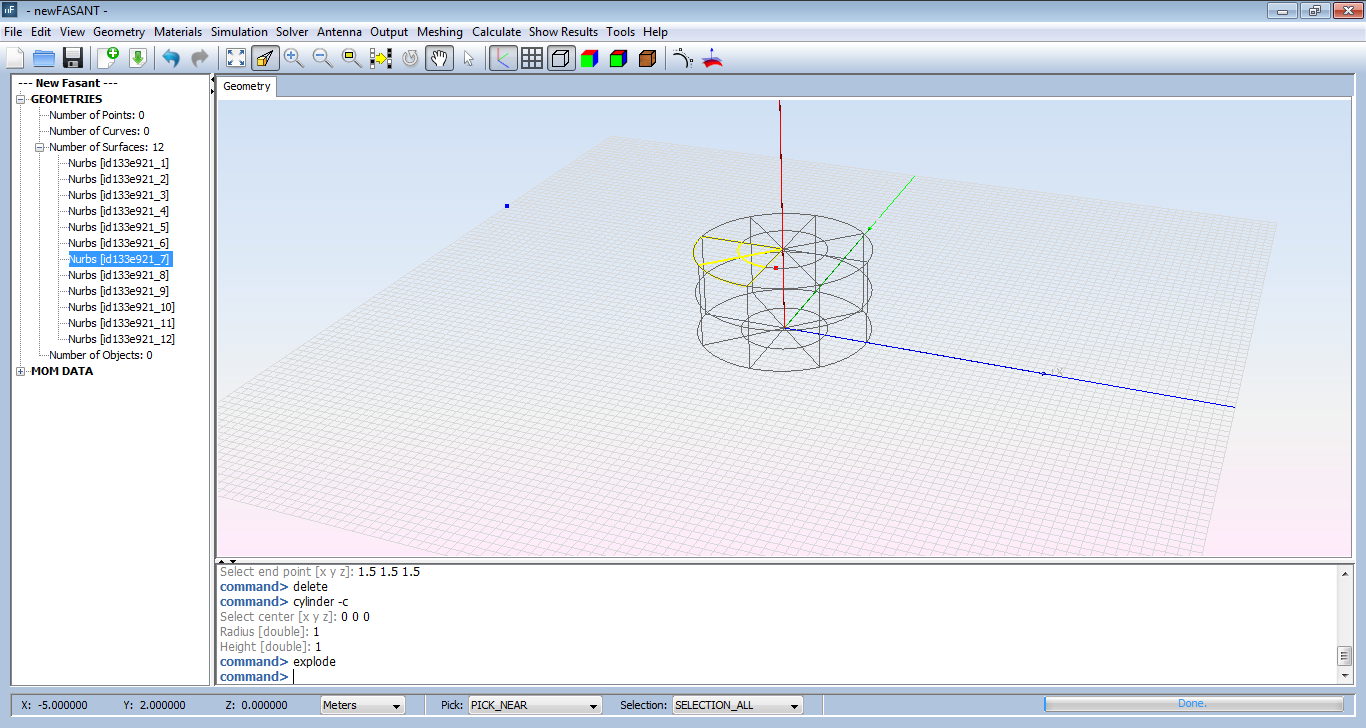Image resolution: width=1366 pixels, height=728 pixels.
Task: Open the PICK_NEAR pick mode dropdown
Action: click(x=535, y=705)
